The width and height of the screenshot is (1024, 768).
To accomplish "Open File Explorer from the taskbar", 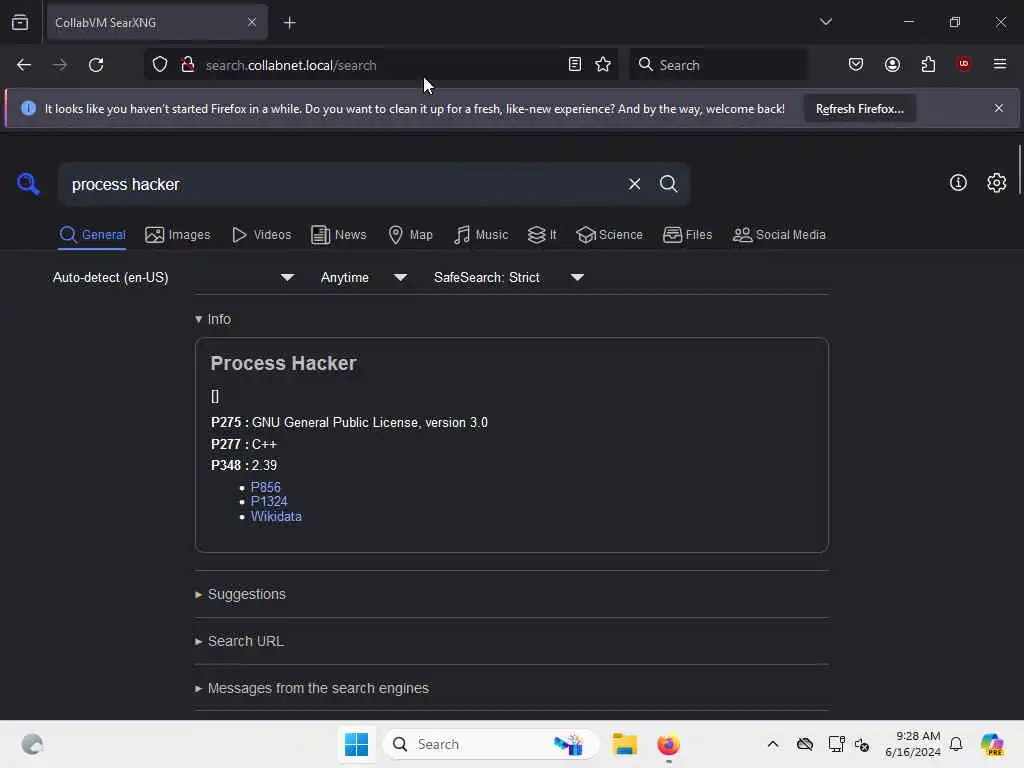I will pos(624,744).
